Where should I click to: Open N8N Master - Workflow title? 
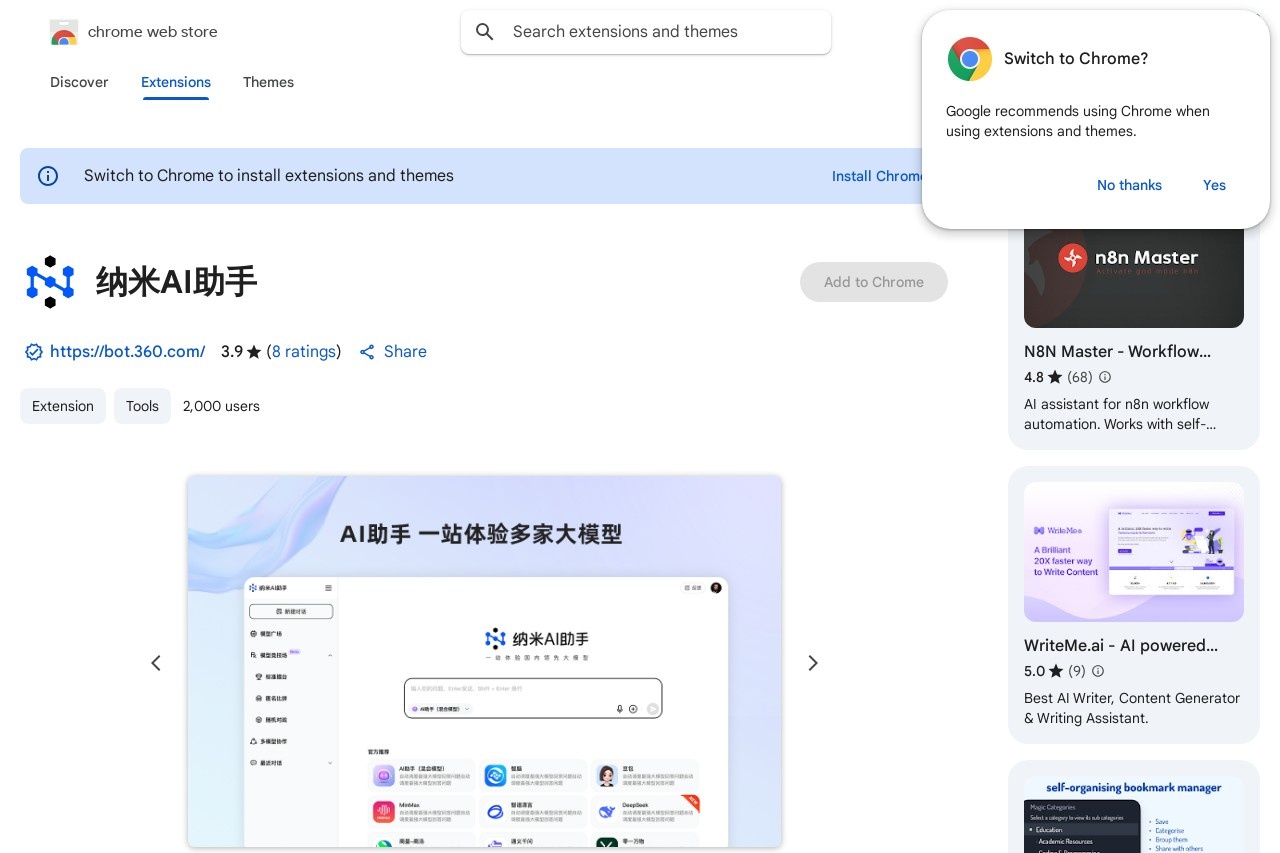pos(1117,352)
